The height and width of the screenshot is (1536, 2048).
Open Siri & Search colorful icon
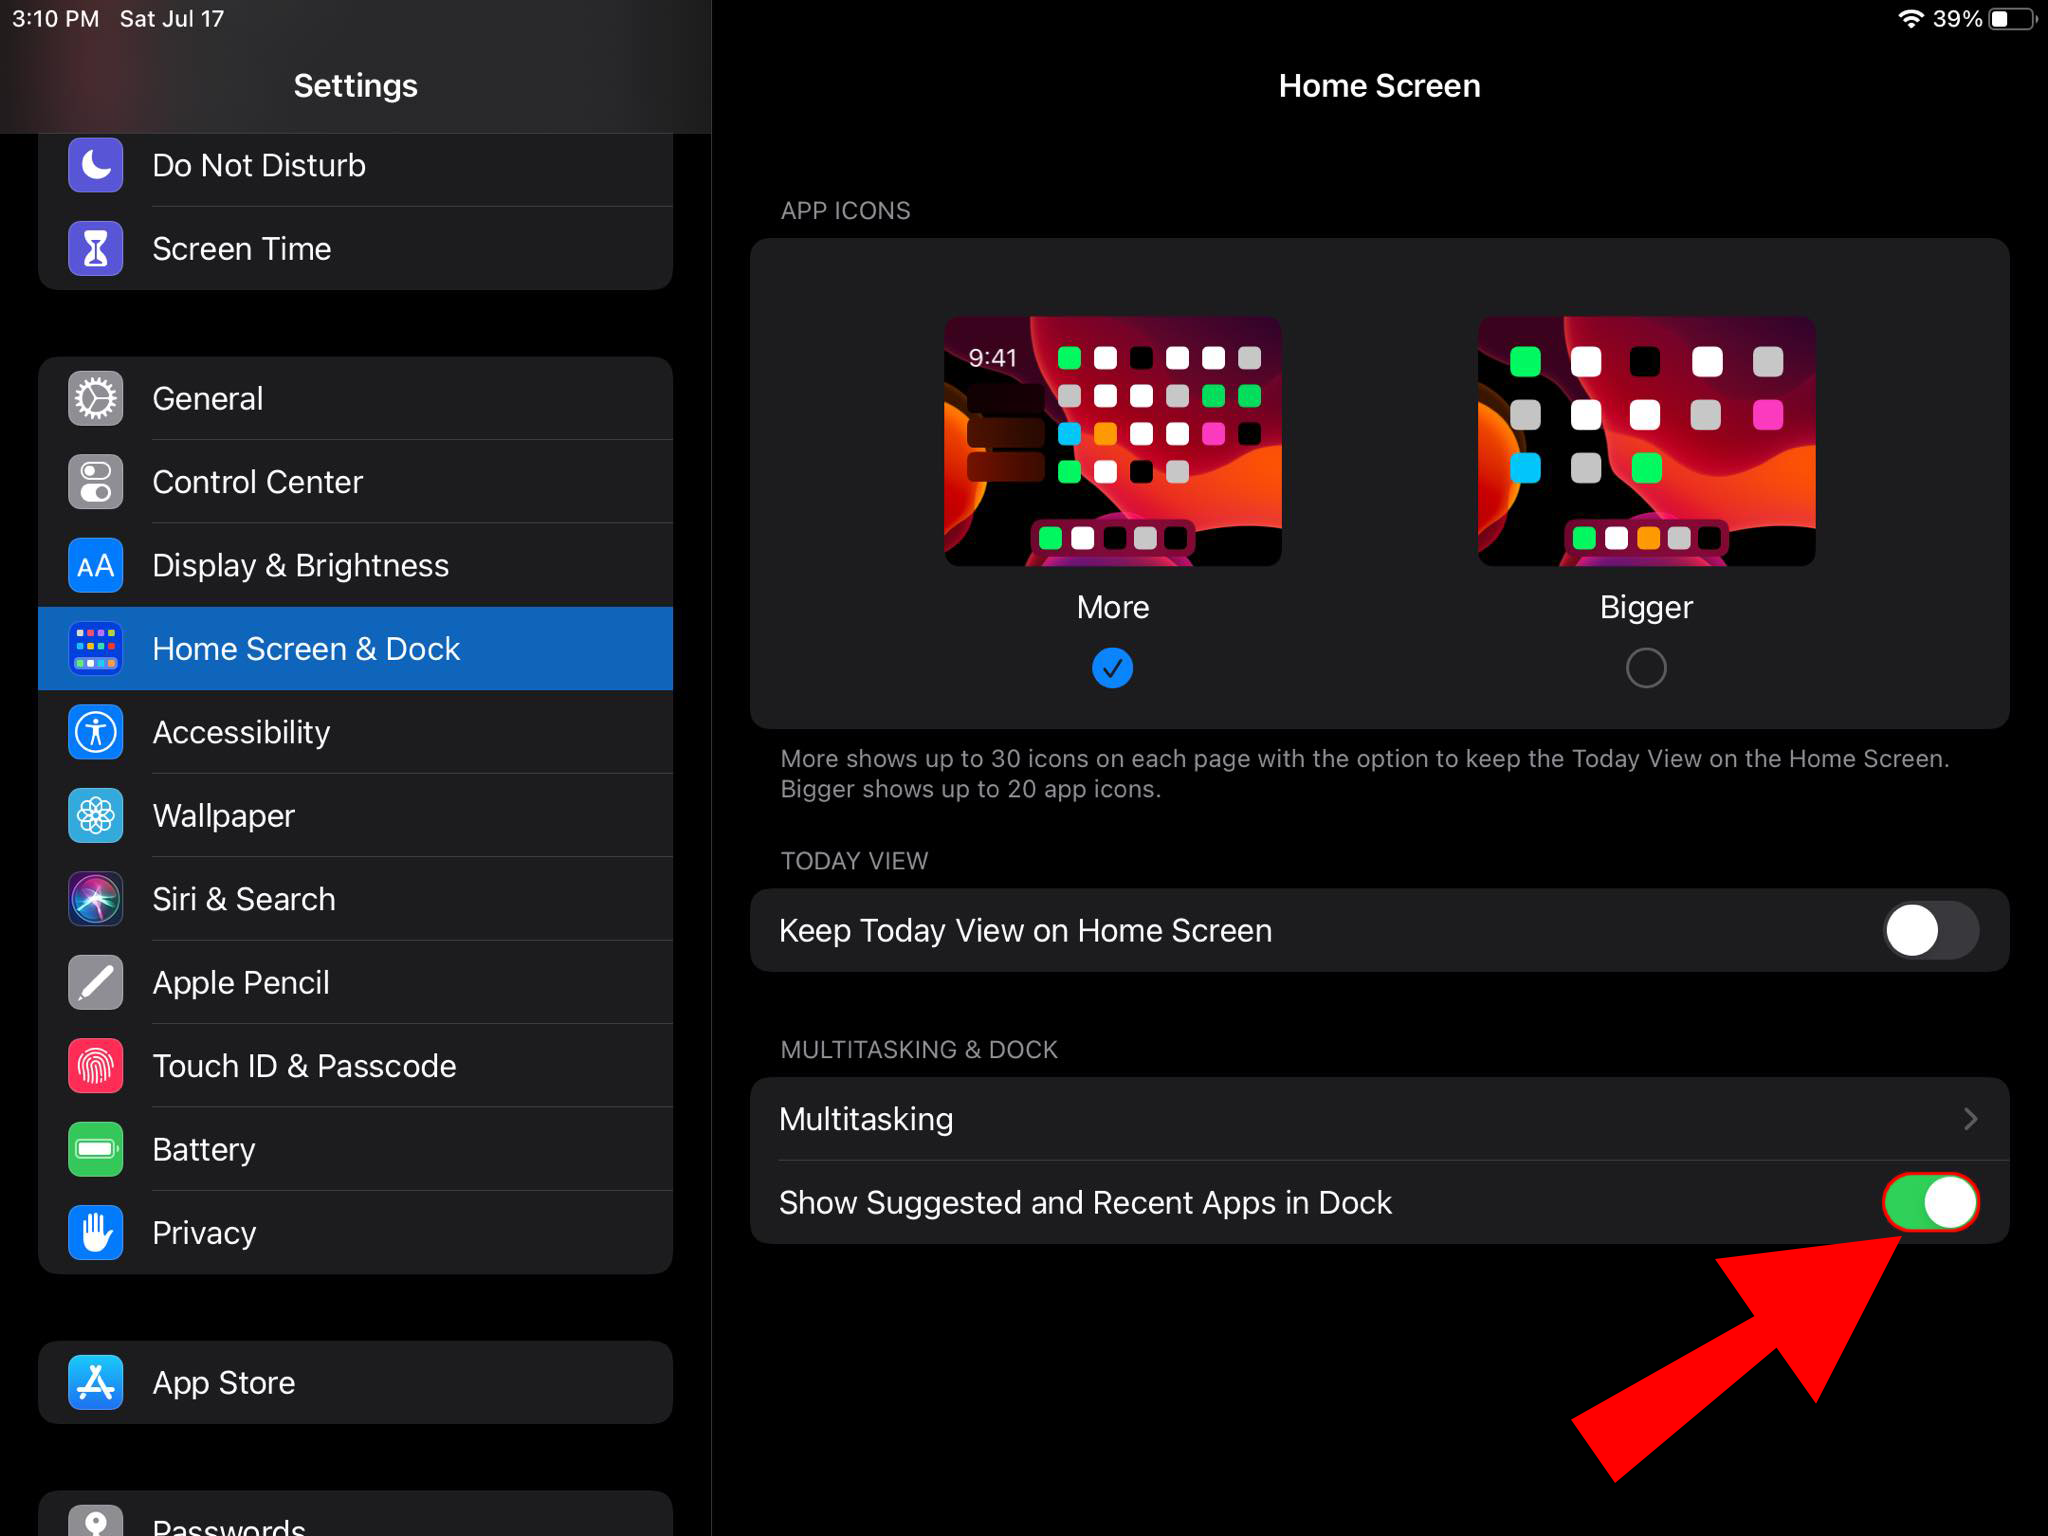coord(95,899)
